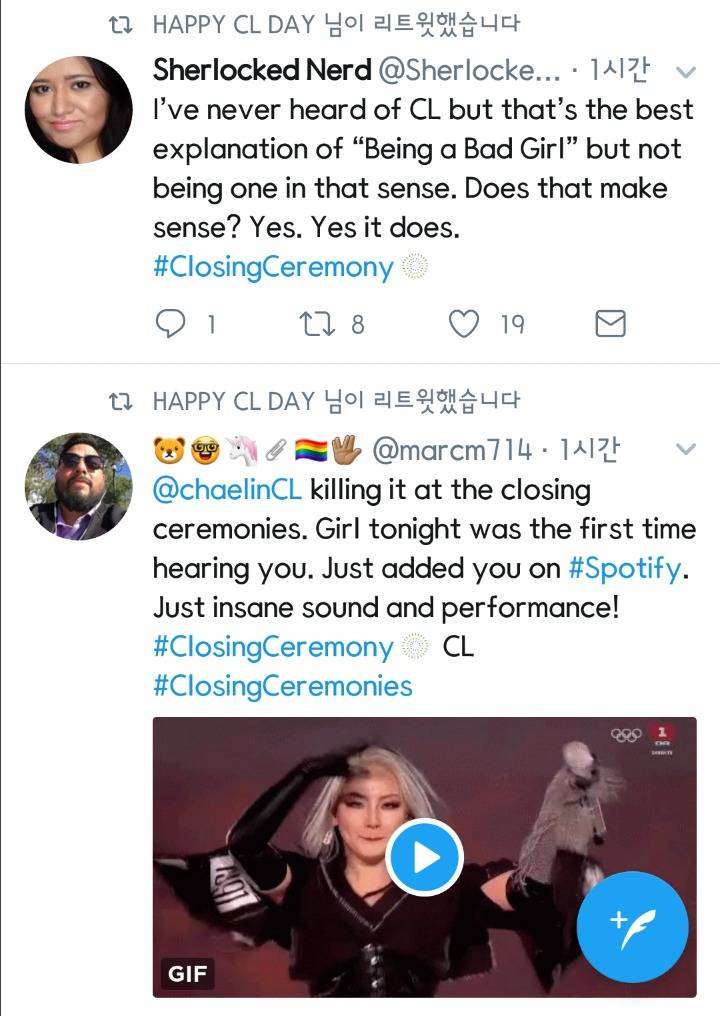Open the Sherlocked Nerd display name
The height and width of the screenshot is (1016, 720).
click(x=262, y=70)
